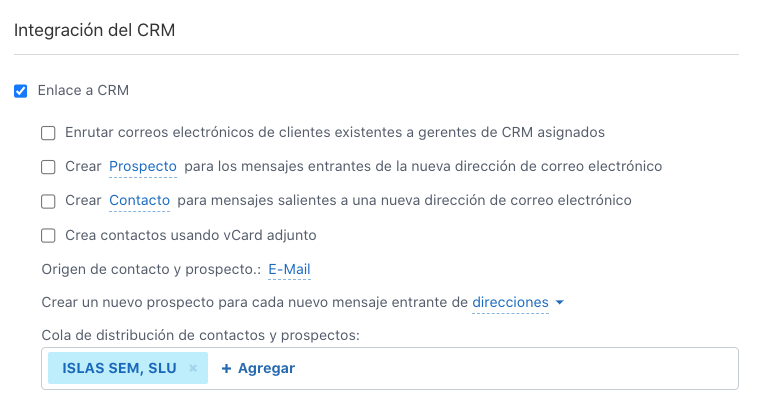Viewport: 762px width, 416px height.
Task: Check the Crear Prospecto checkbox
Action: 48,167
